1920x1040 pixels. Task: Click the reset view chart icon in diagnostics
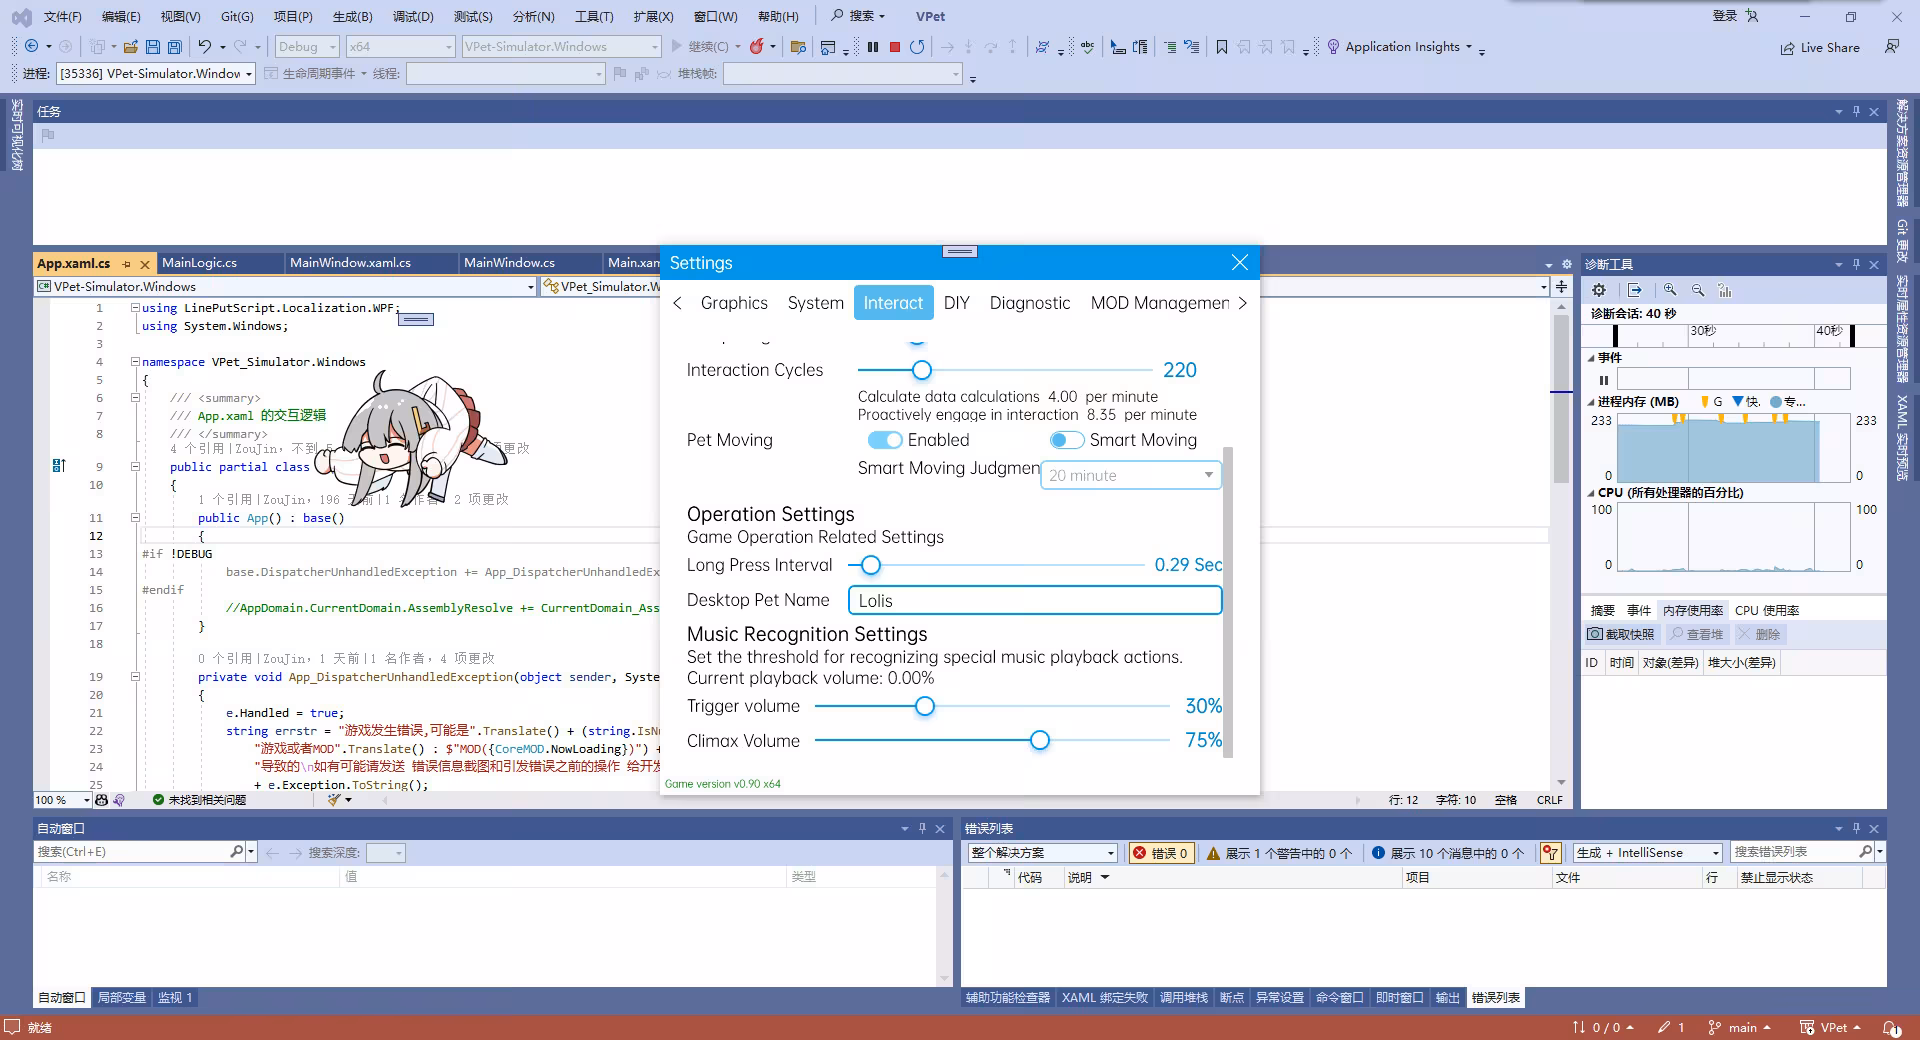(1725, 290)
